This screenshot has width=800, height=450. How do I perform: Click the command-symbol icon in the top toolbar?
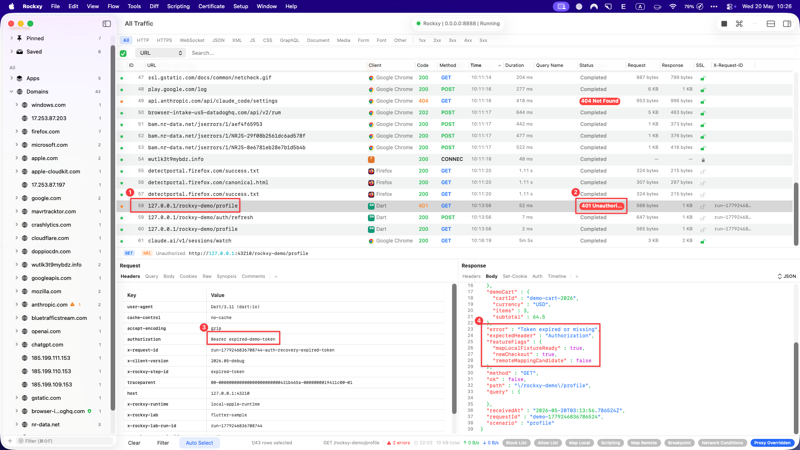(x=739, y=23)
